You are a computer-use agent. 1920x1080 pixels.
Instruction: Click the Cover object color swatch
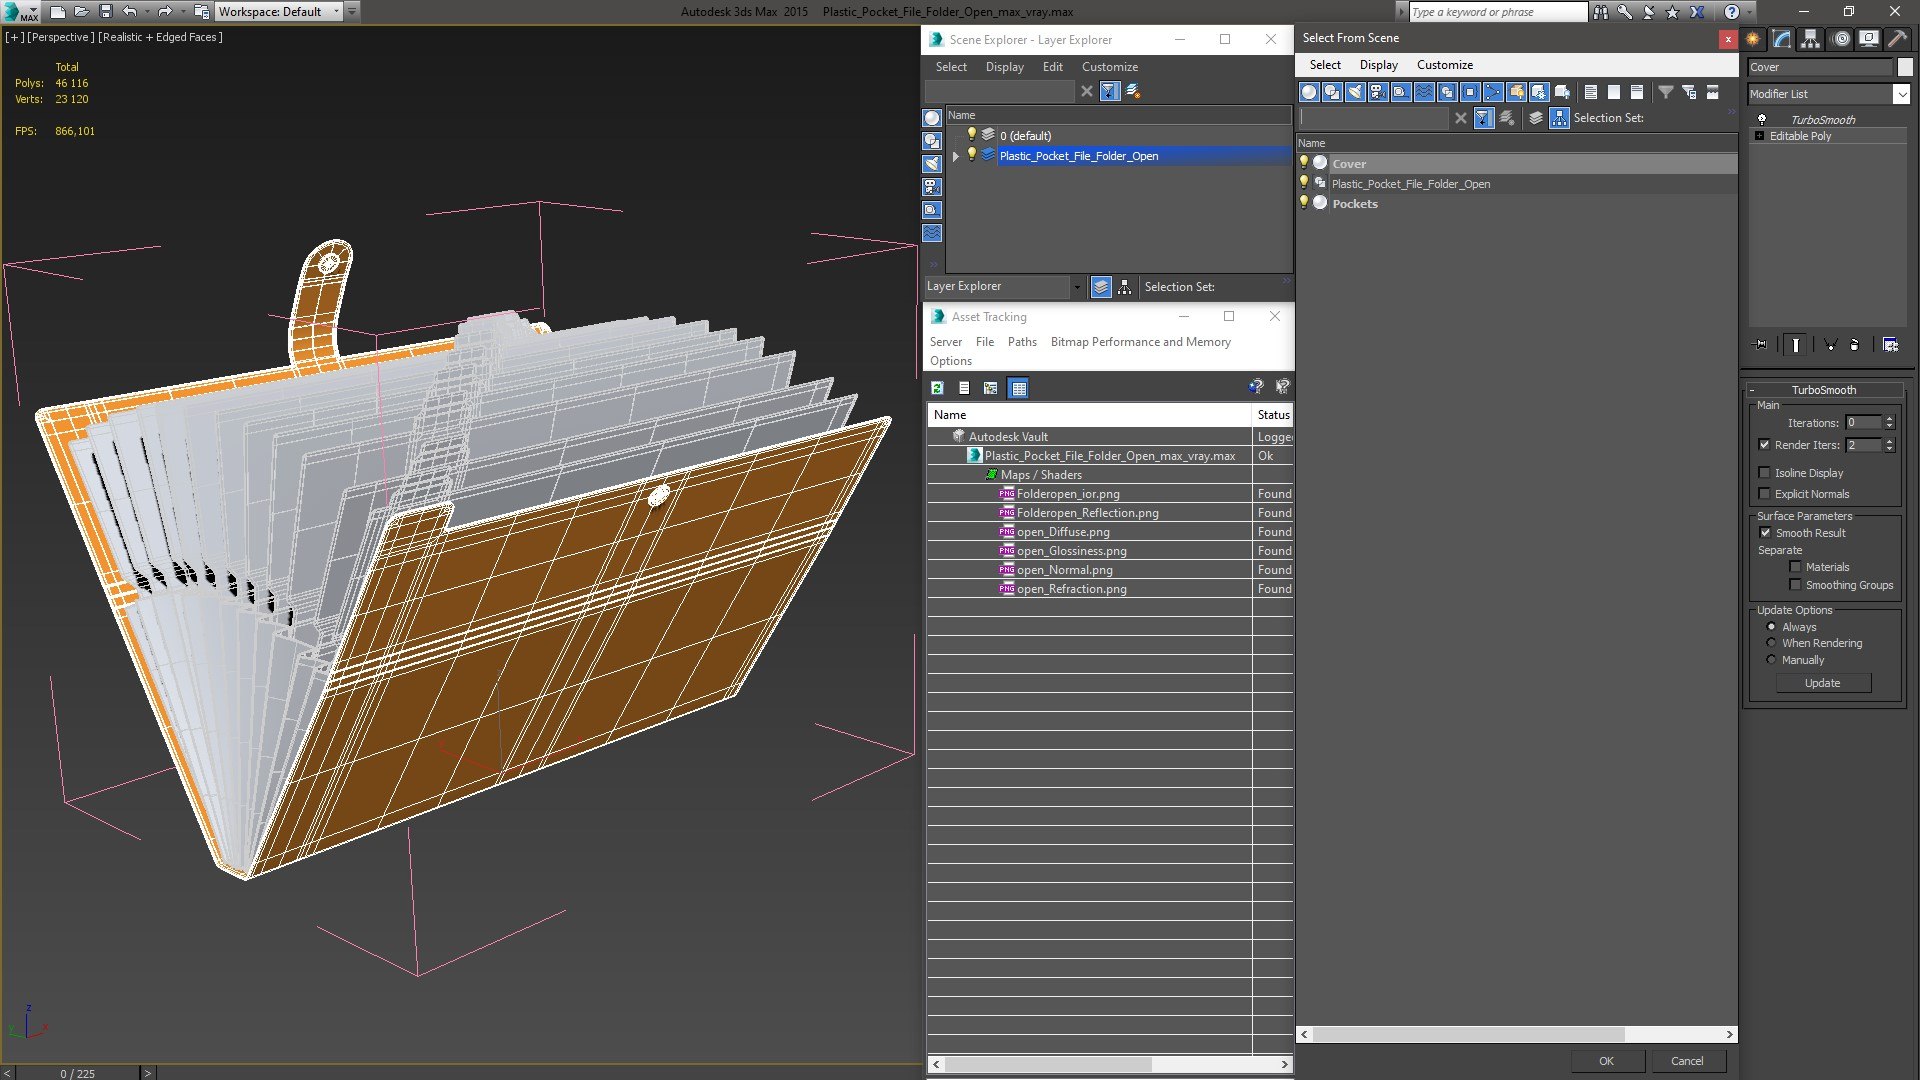tap(1904, 67)
